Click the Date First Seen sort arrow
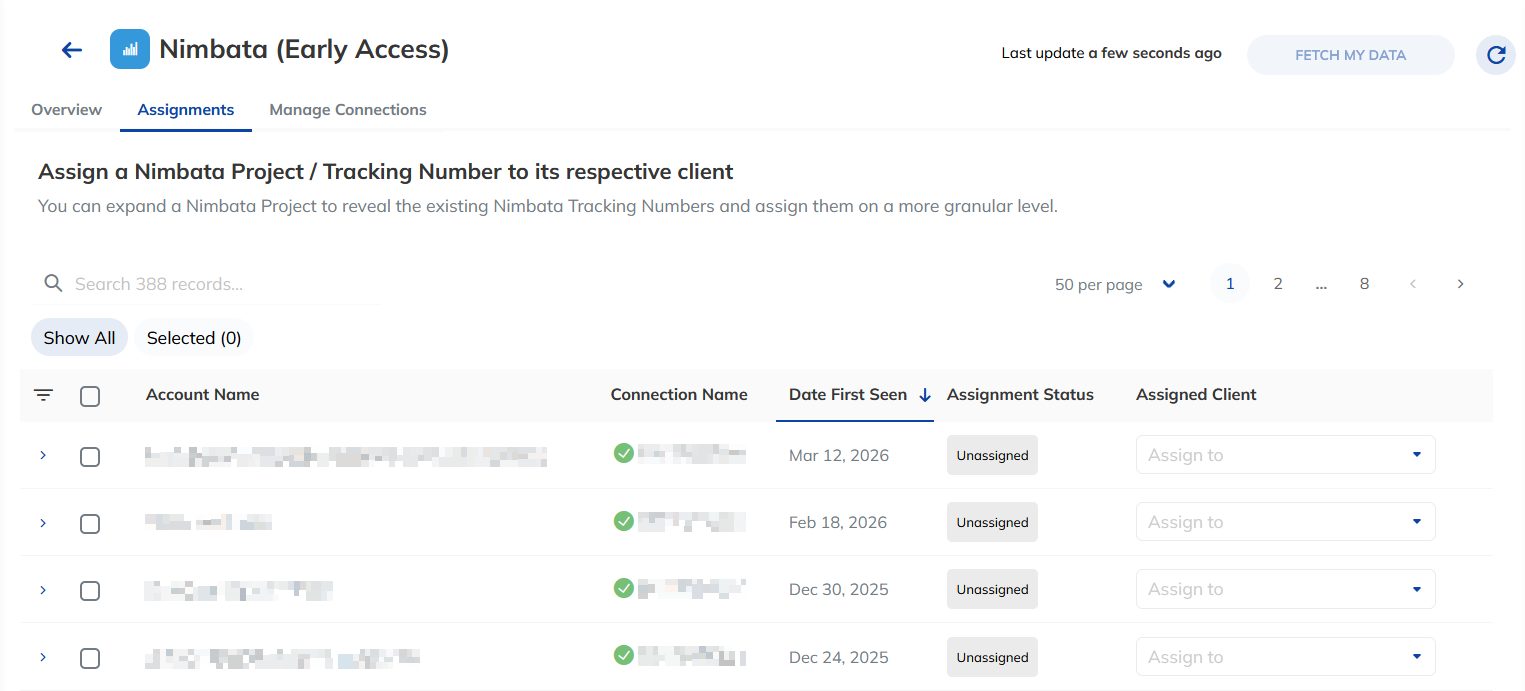Viewport: 1525px width, 691px height. point(925,395)
